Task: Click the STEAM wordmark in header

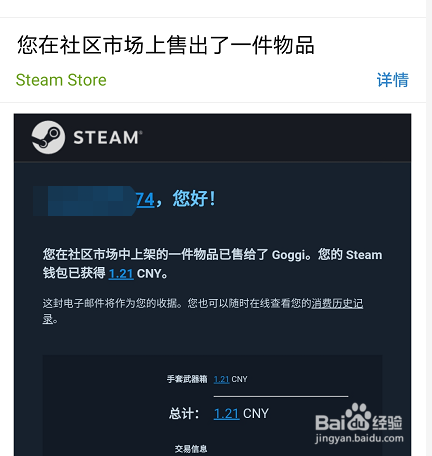Action: pos(108,137)
